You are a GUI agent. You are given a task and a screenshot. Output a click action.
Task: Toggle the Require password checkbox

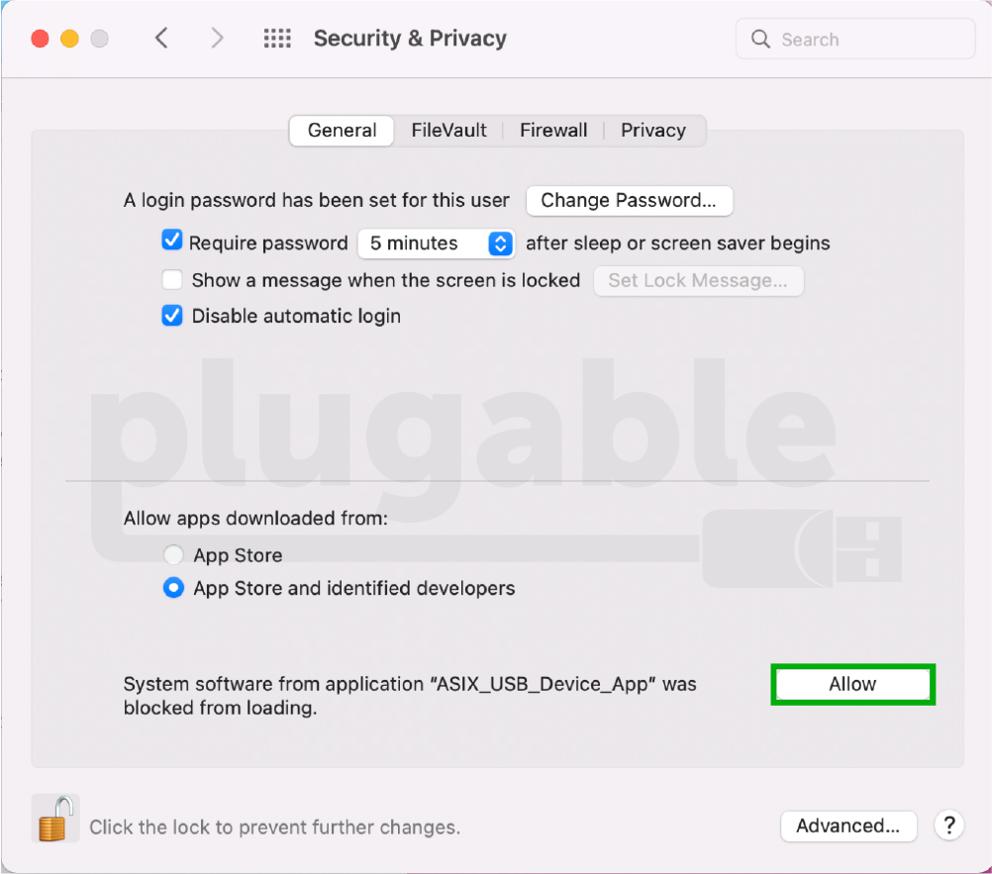coord(173,241)
